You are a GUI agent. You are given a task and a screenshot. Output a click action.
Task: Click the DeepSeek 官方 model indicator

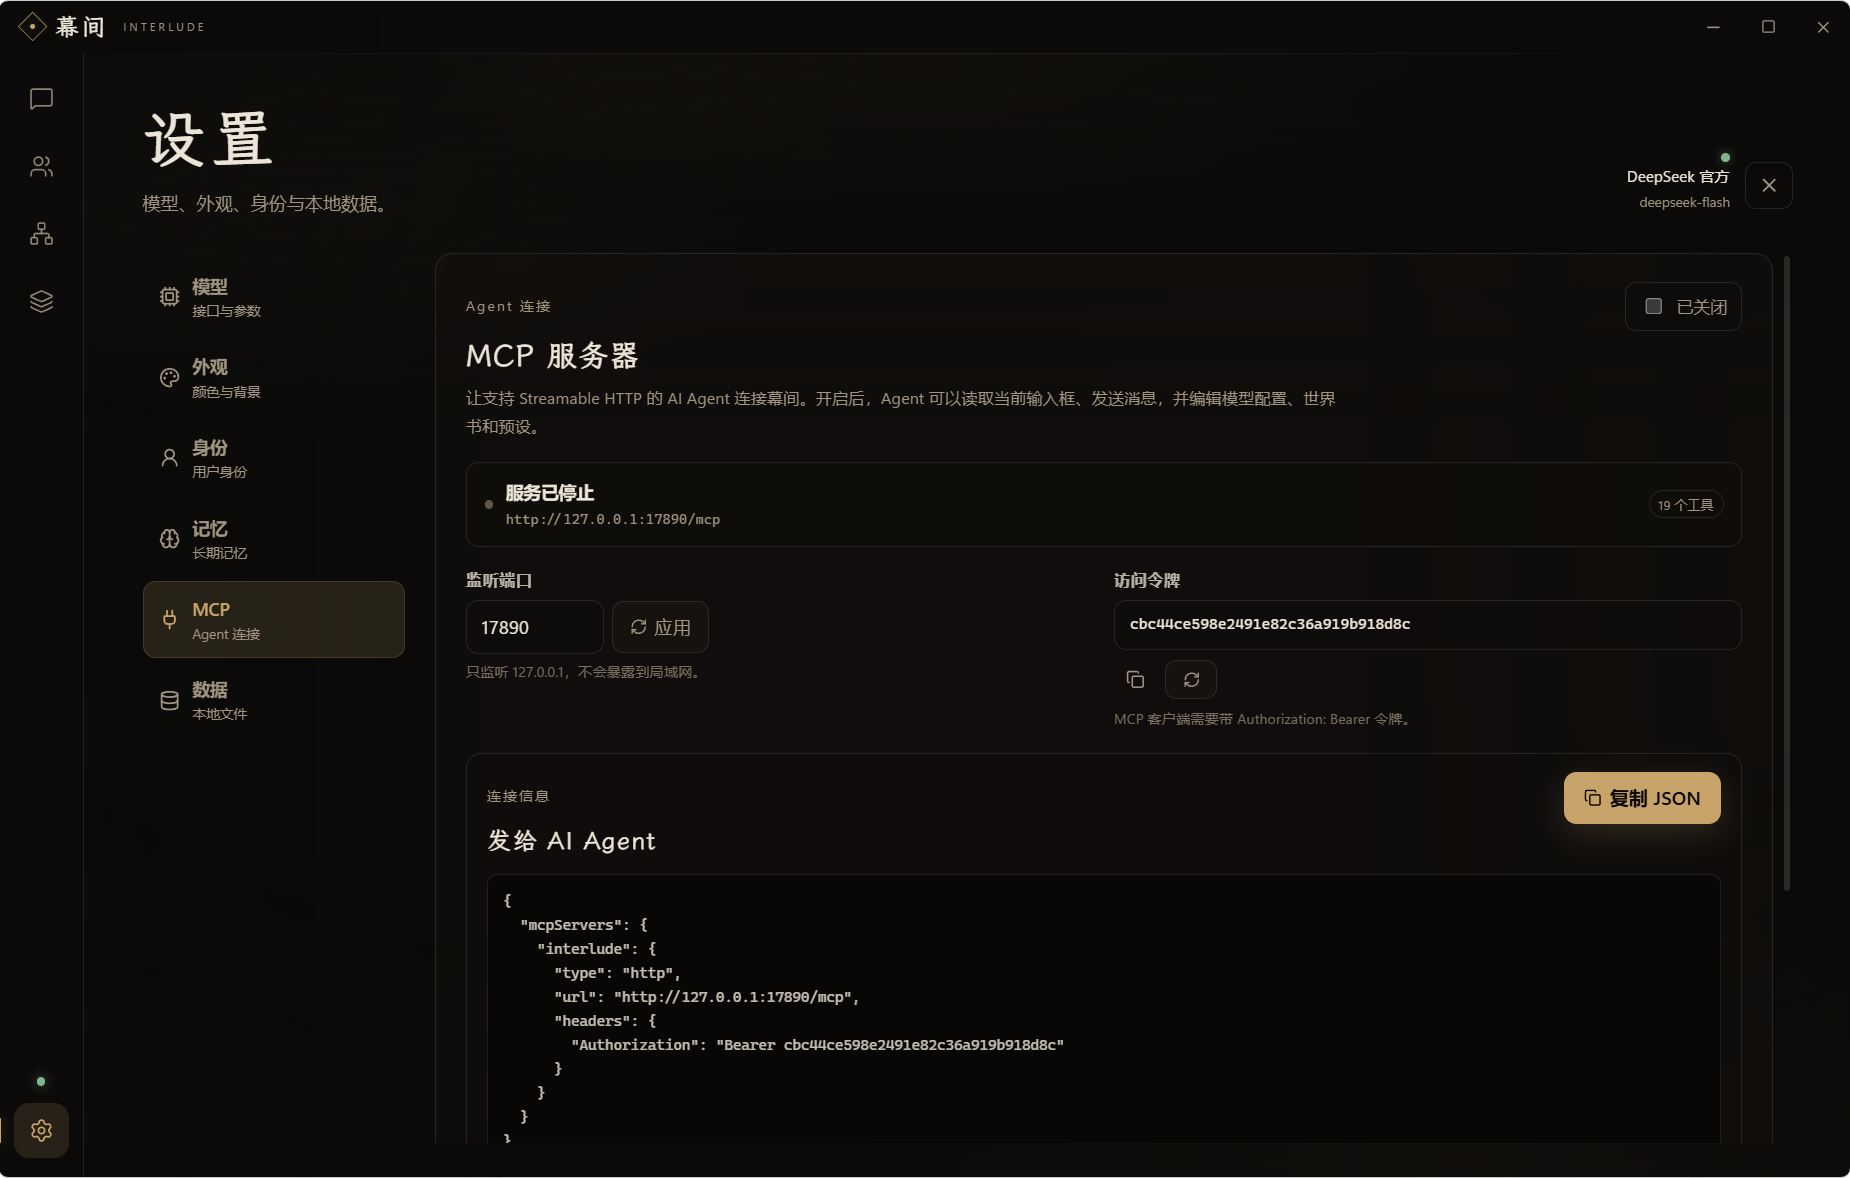[1677, 176]
